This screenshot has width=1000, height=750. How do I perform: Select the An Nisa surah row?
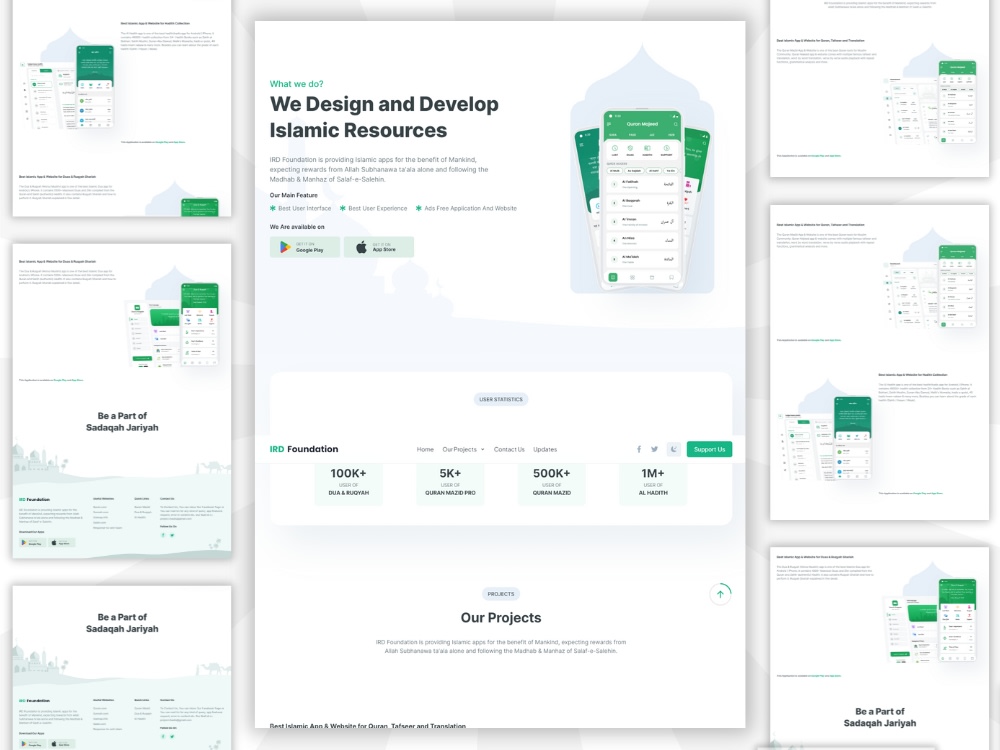642,240
